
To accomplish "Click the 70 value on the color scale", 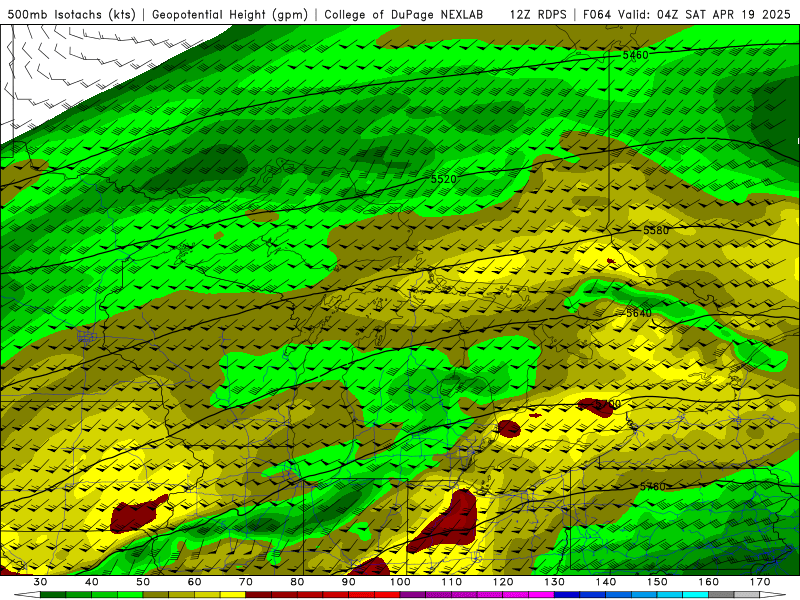I will pyautogui.click(x=246, y=582).
